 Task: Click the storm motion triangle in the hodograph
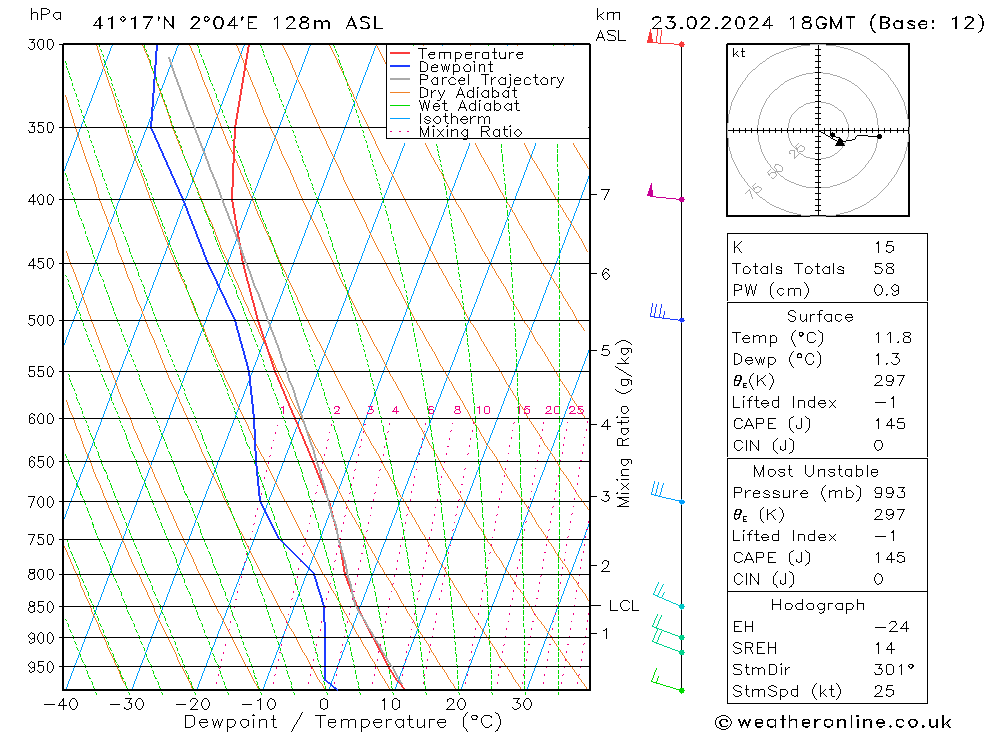tap(840, 142)
